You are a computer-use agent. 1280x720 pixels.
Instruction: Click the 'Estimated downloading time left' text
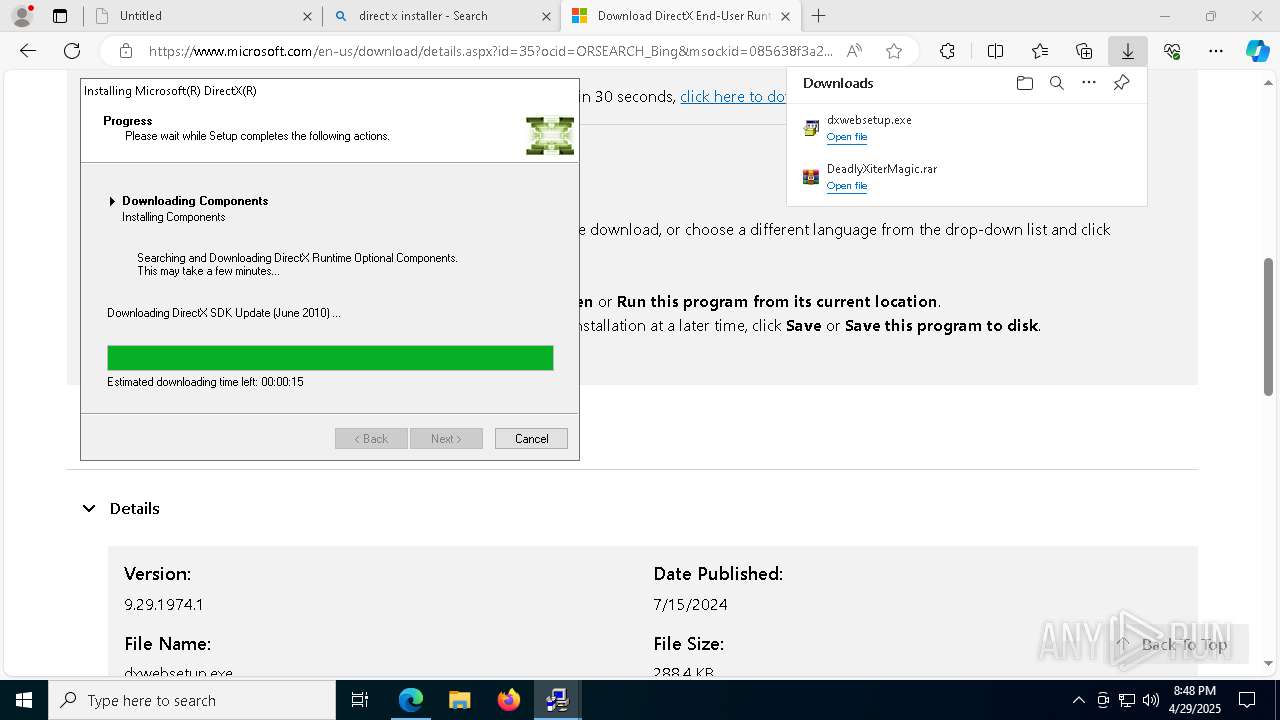pos(205,382)
